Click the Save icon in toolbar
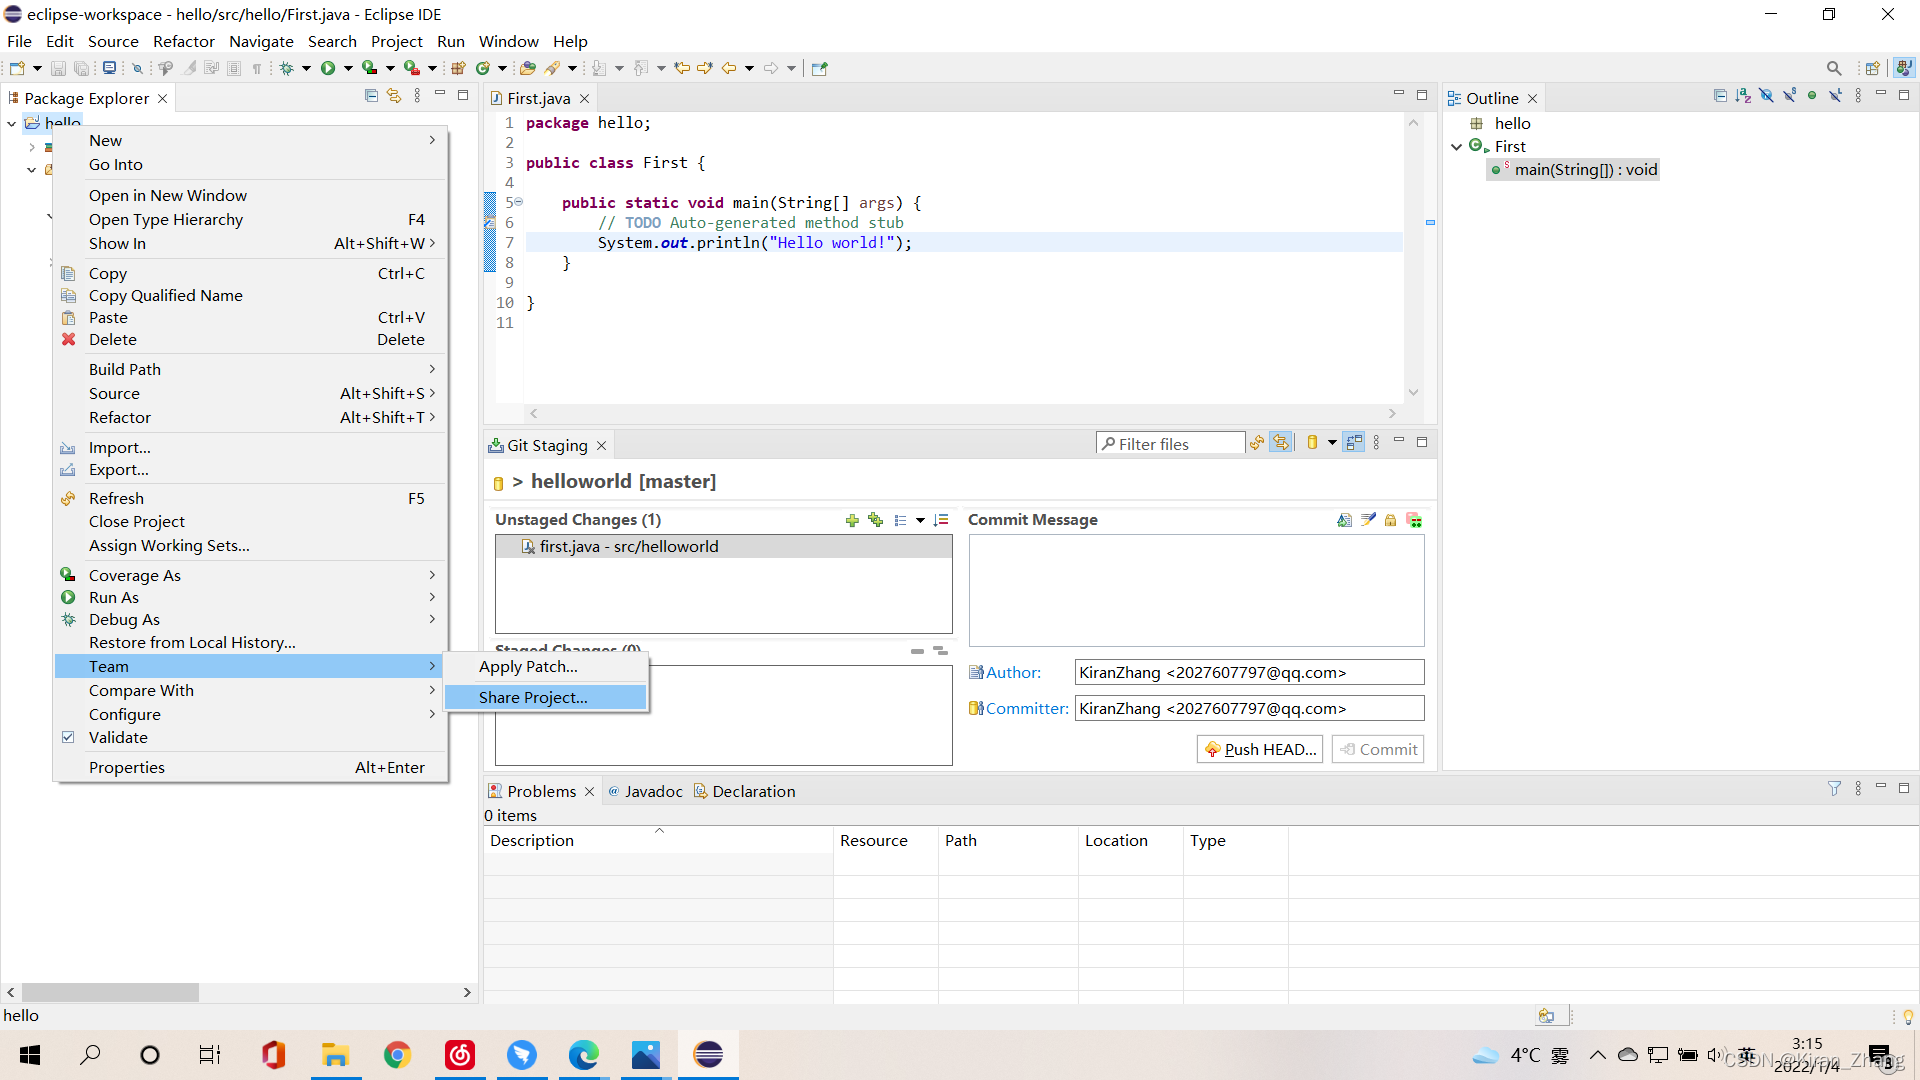This screenshot has width=1920, height=1080. [x=58, y=68]
